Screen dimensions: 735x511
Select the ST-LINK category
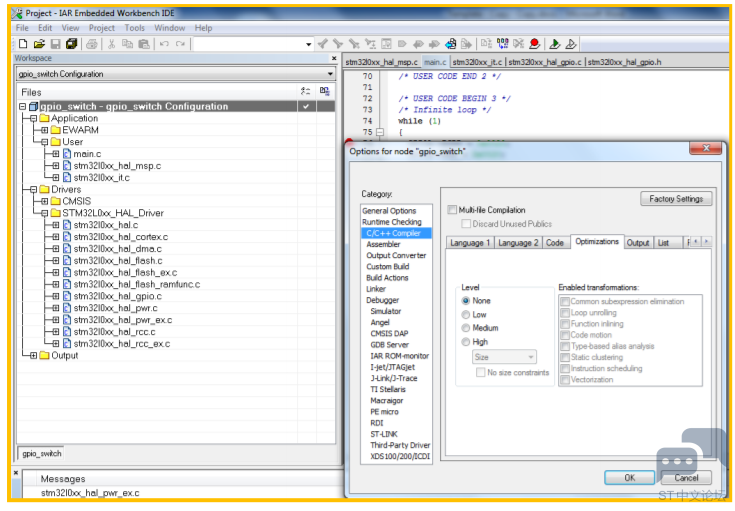383,434
